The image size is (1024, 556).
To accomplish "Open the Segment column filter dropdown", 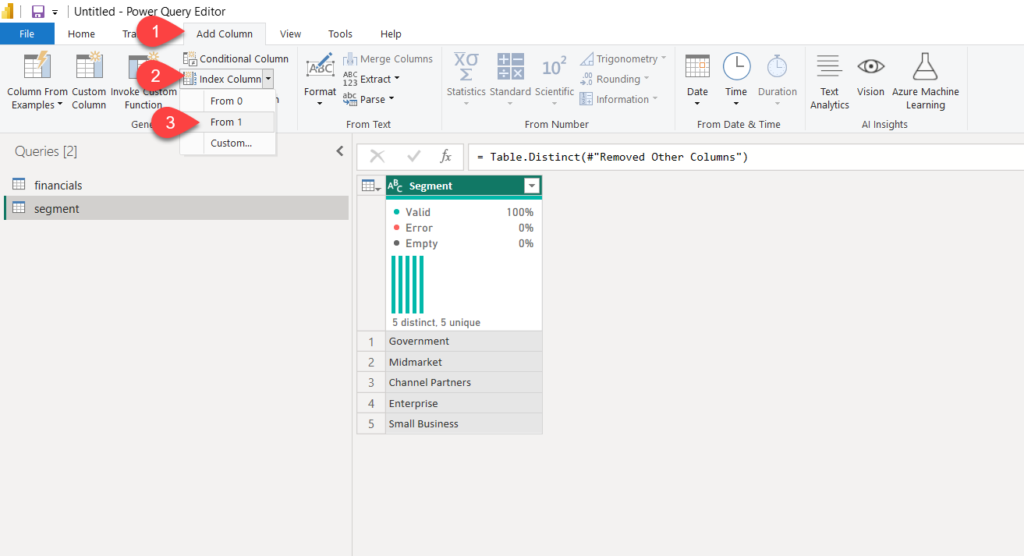I will 532,186.
